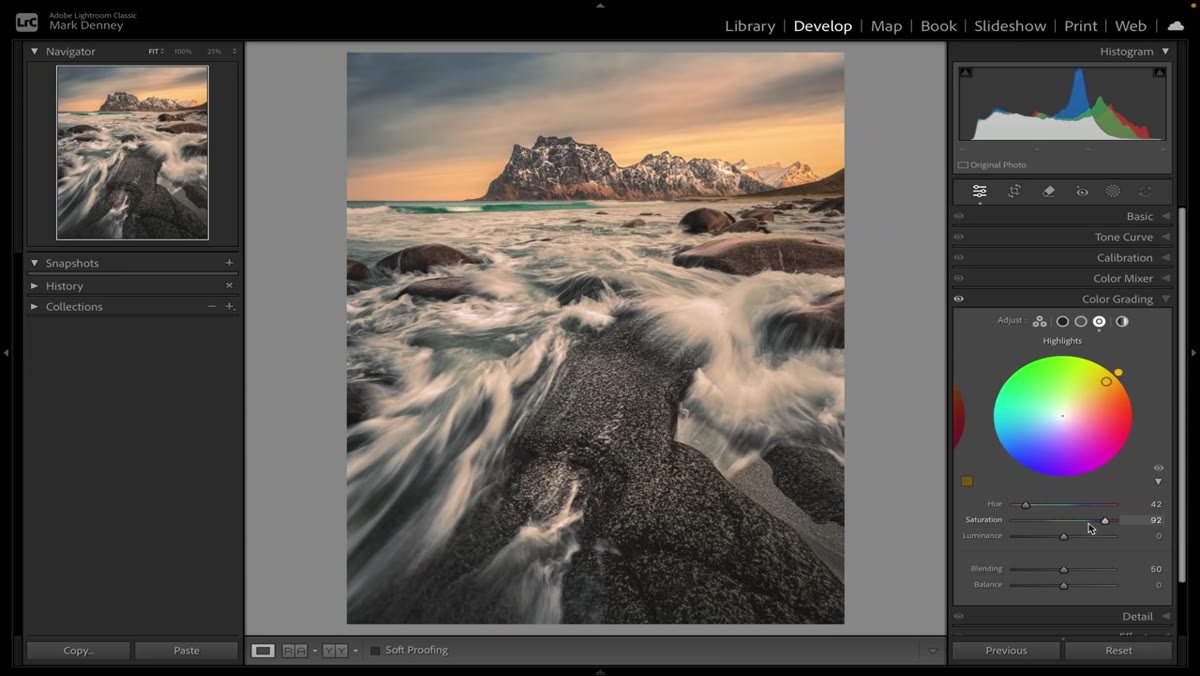Remove collection with minus icon
This screenshot has width=1200, height=676.
click(x=211, y=306)
